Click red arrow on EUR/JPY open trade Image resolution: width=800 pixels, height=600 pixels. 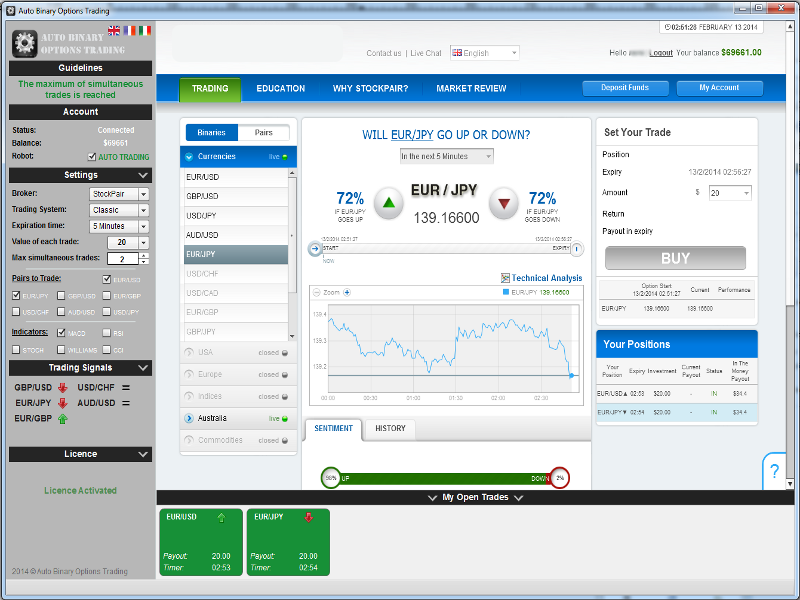[309, 517]
